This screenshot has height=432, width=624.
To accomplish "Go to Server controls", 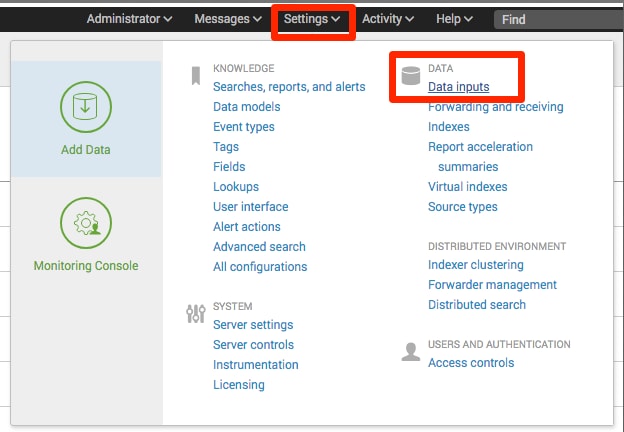I will pyautogui.click(x=254, y=344).
